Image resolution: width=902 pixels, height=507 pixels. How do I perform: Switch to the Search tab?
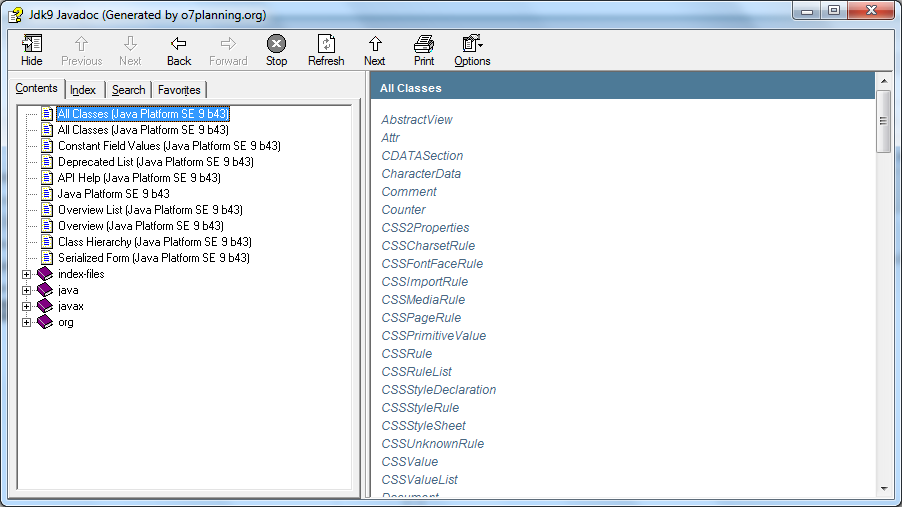pos(128,90)
